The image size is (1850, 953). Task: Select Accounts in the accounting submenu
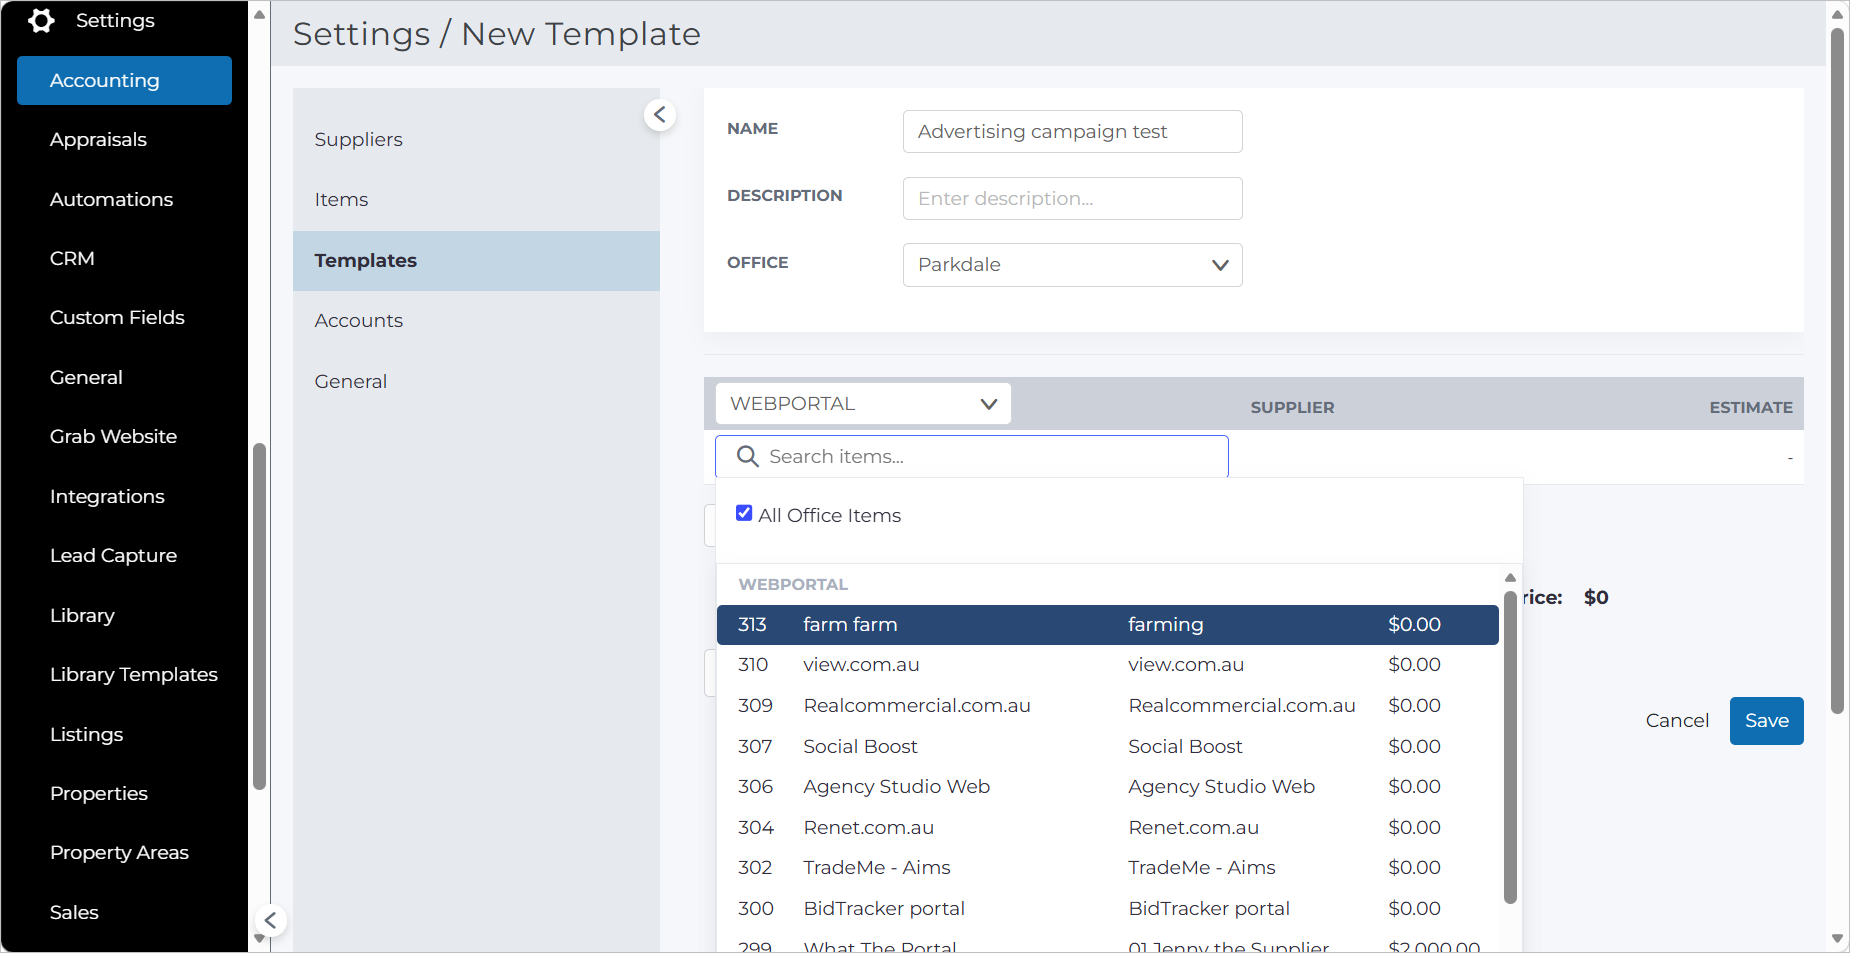tap(476, 320)
